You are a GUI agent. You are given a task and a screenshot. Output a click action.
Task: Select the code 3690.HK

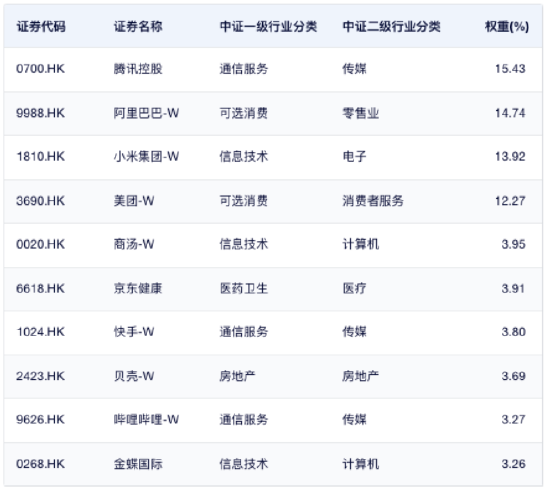tap(40, 201)
